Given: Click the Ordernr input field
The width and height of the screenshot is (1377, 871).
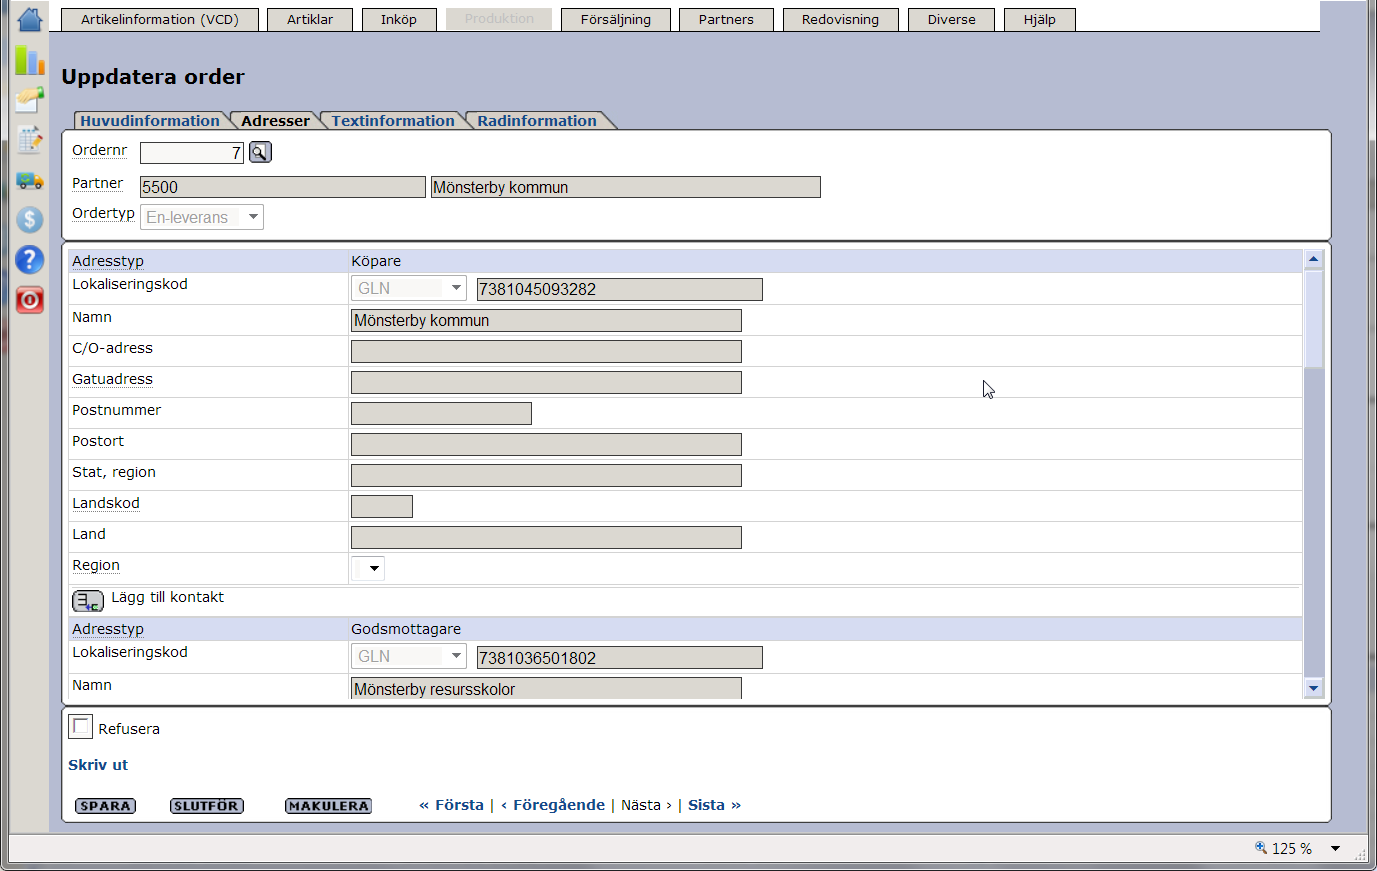Looking at the screenshot, I should coord(192,152).
